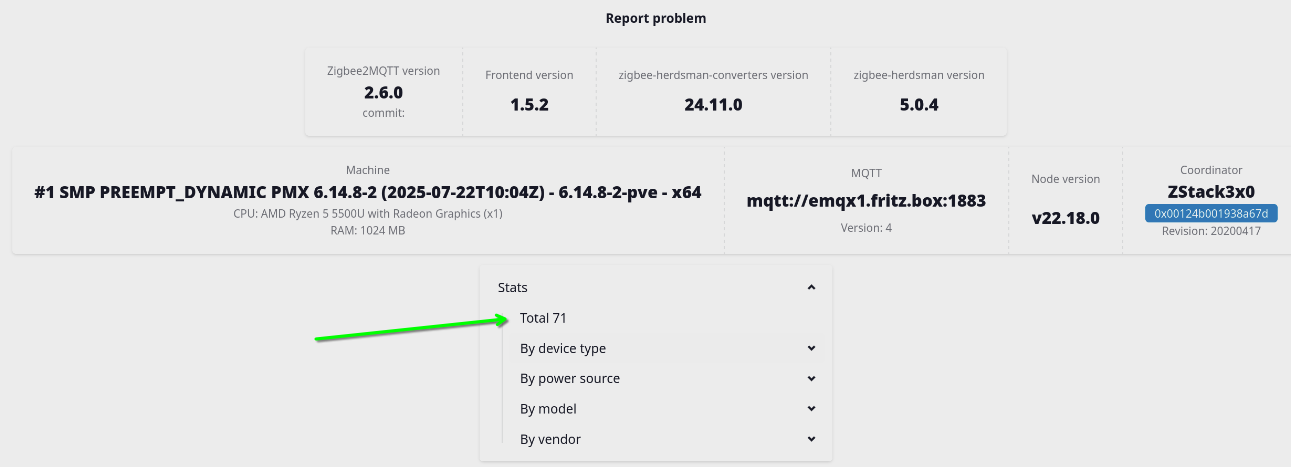
Task: Select the 'By model' label
Action: click(x=548, y=409)
